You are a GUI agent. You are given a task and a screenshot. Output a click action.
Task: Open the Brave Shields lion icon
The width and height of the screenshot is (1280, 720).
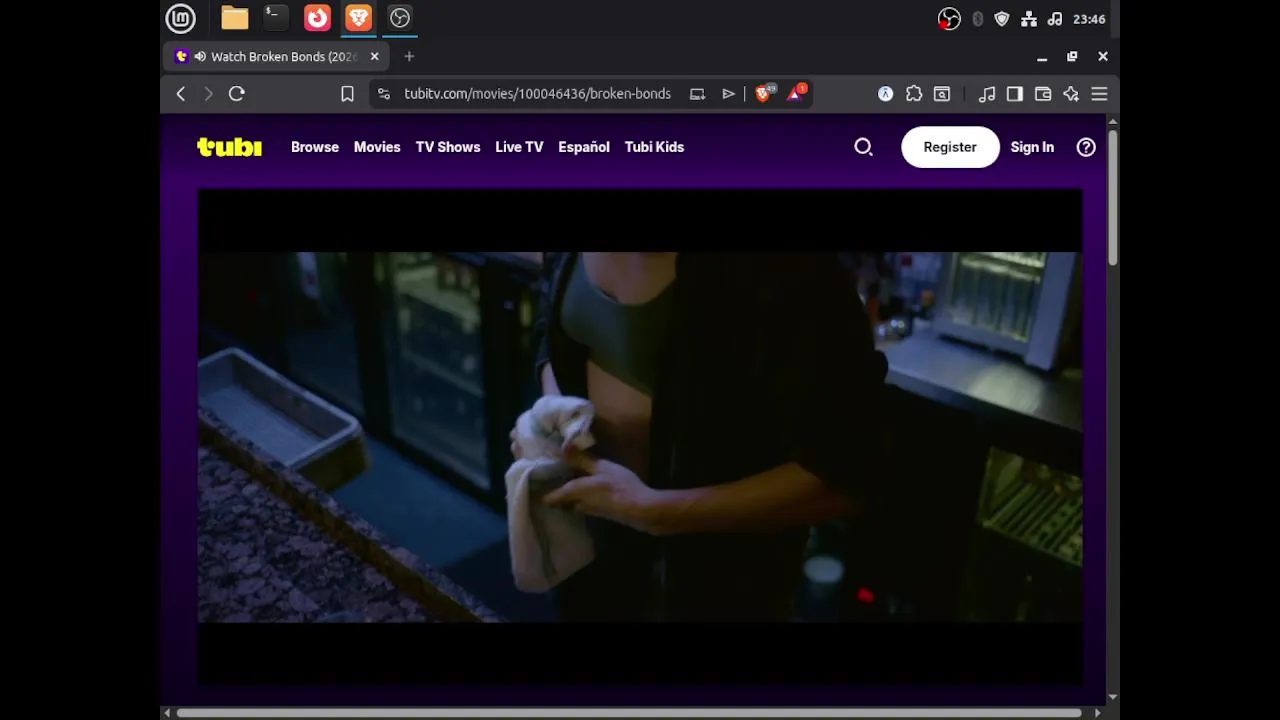pyautogui.click(x=765, y=94)
